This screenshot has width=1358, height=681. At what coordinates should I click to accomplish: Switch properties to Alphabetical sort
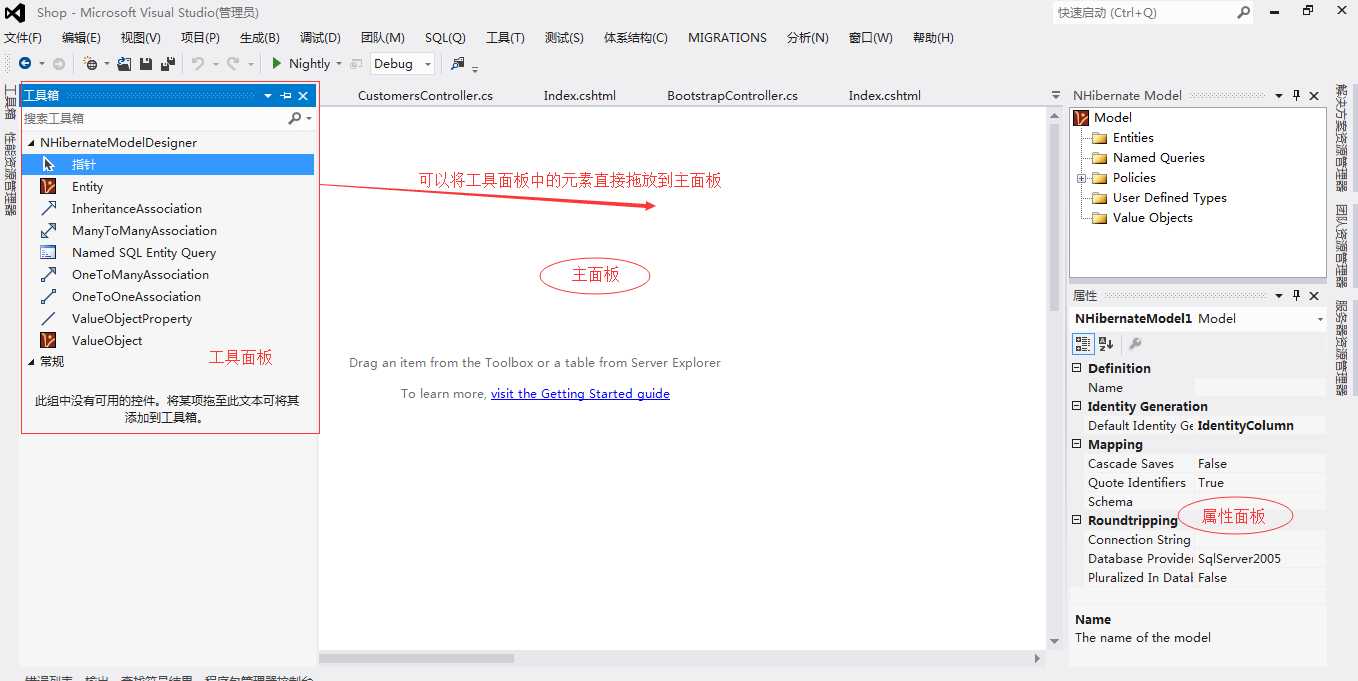click(x=1106, y=343)
